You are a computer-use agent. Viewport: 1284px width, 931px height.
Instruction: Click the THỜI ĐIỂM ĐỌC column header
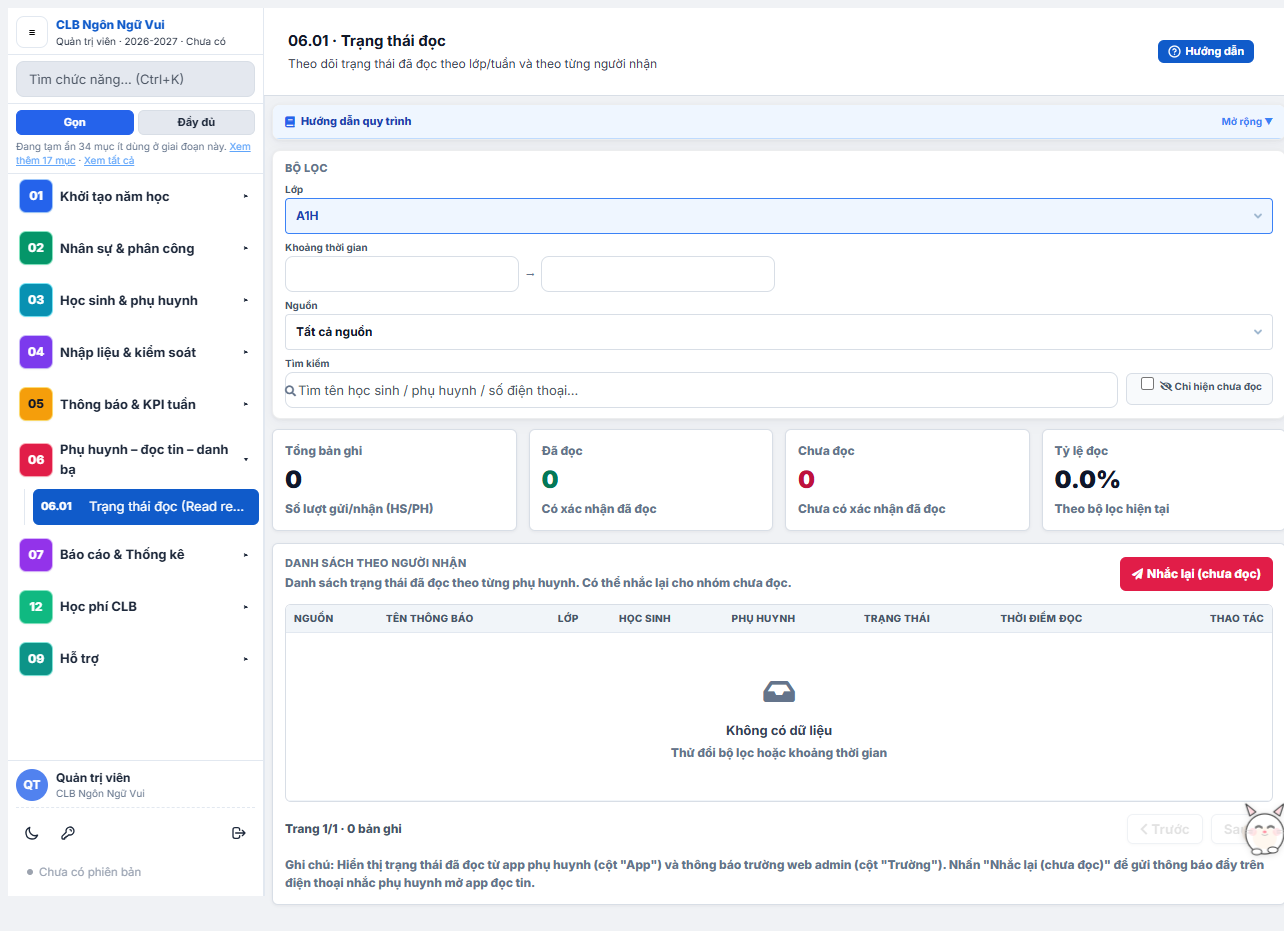[x=1041, y=618]
